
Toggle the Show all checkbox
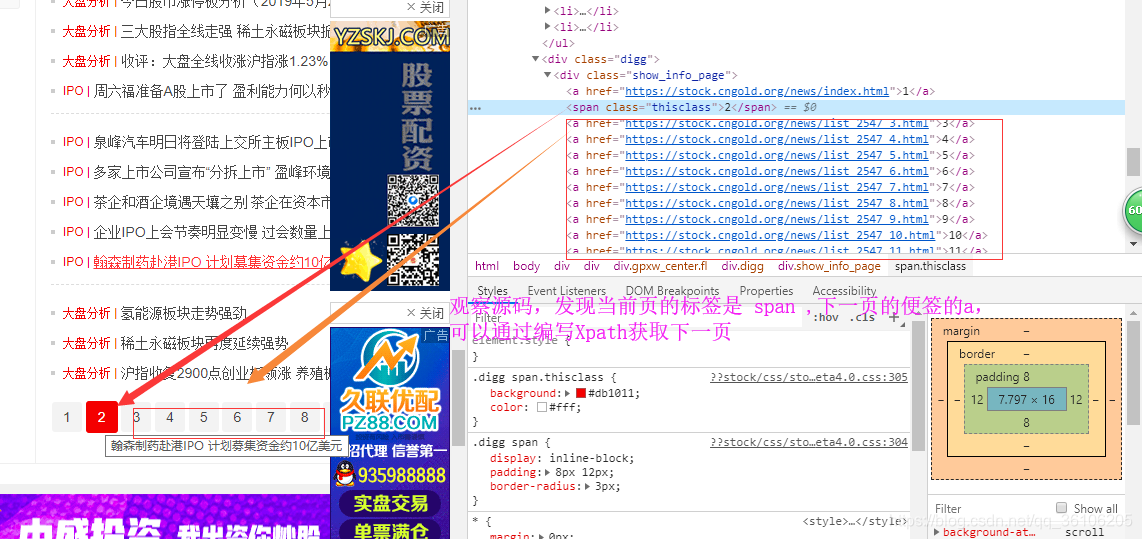[x=1062, y=508]
